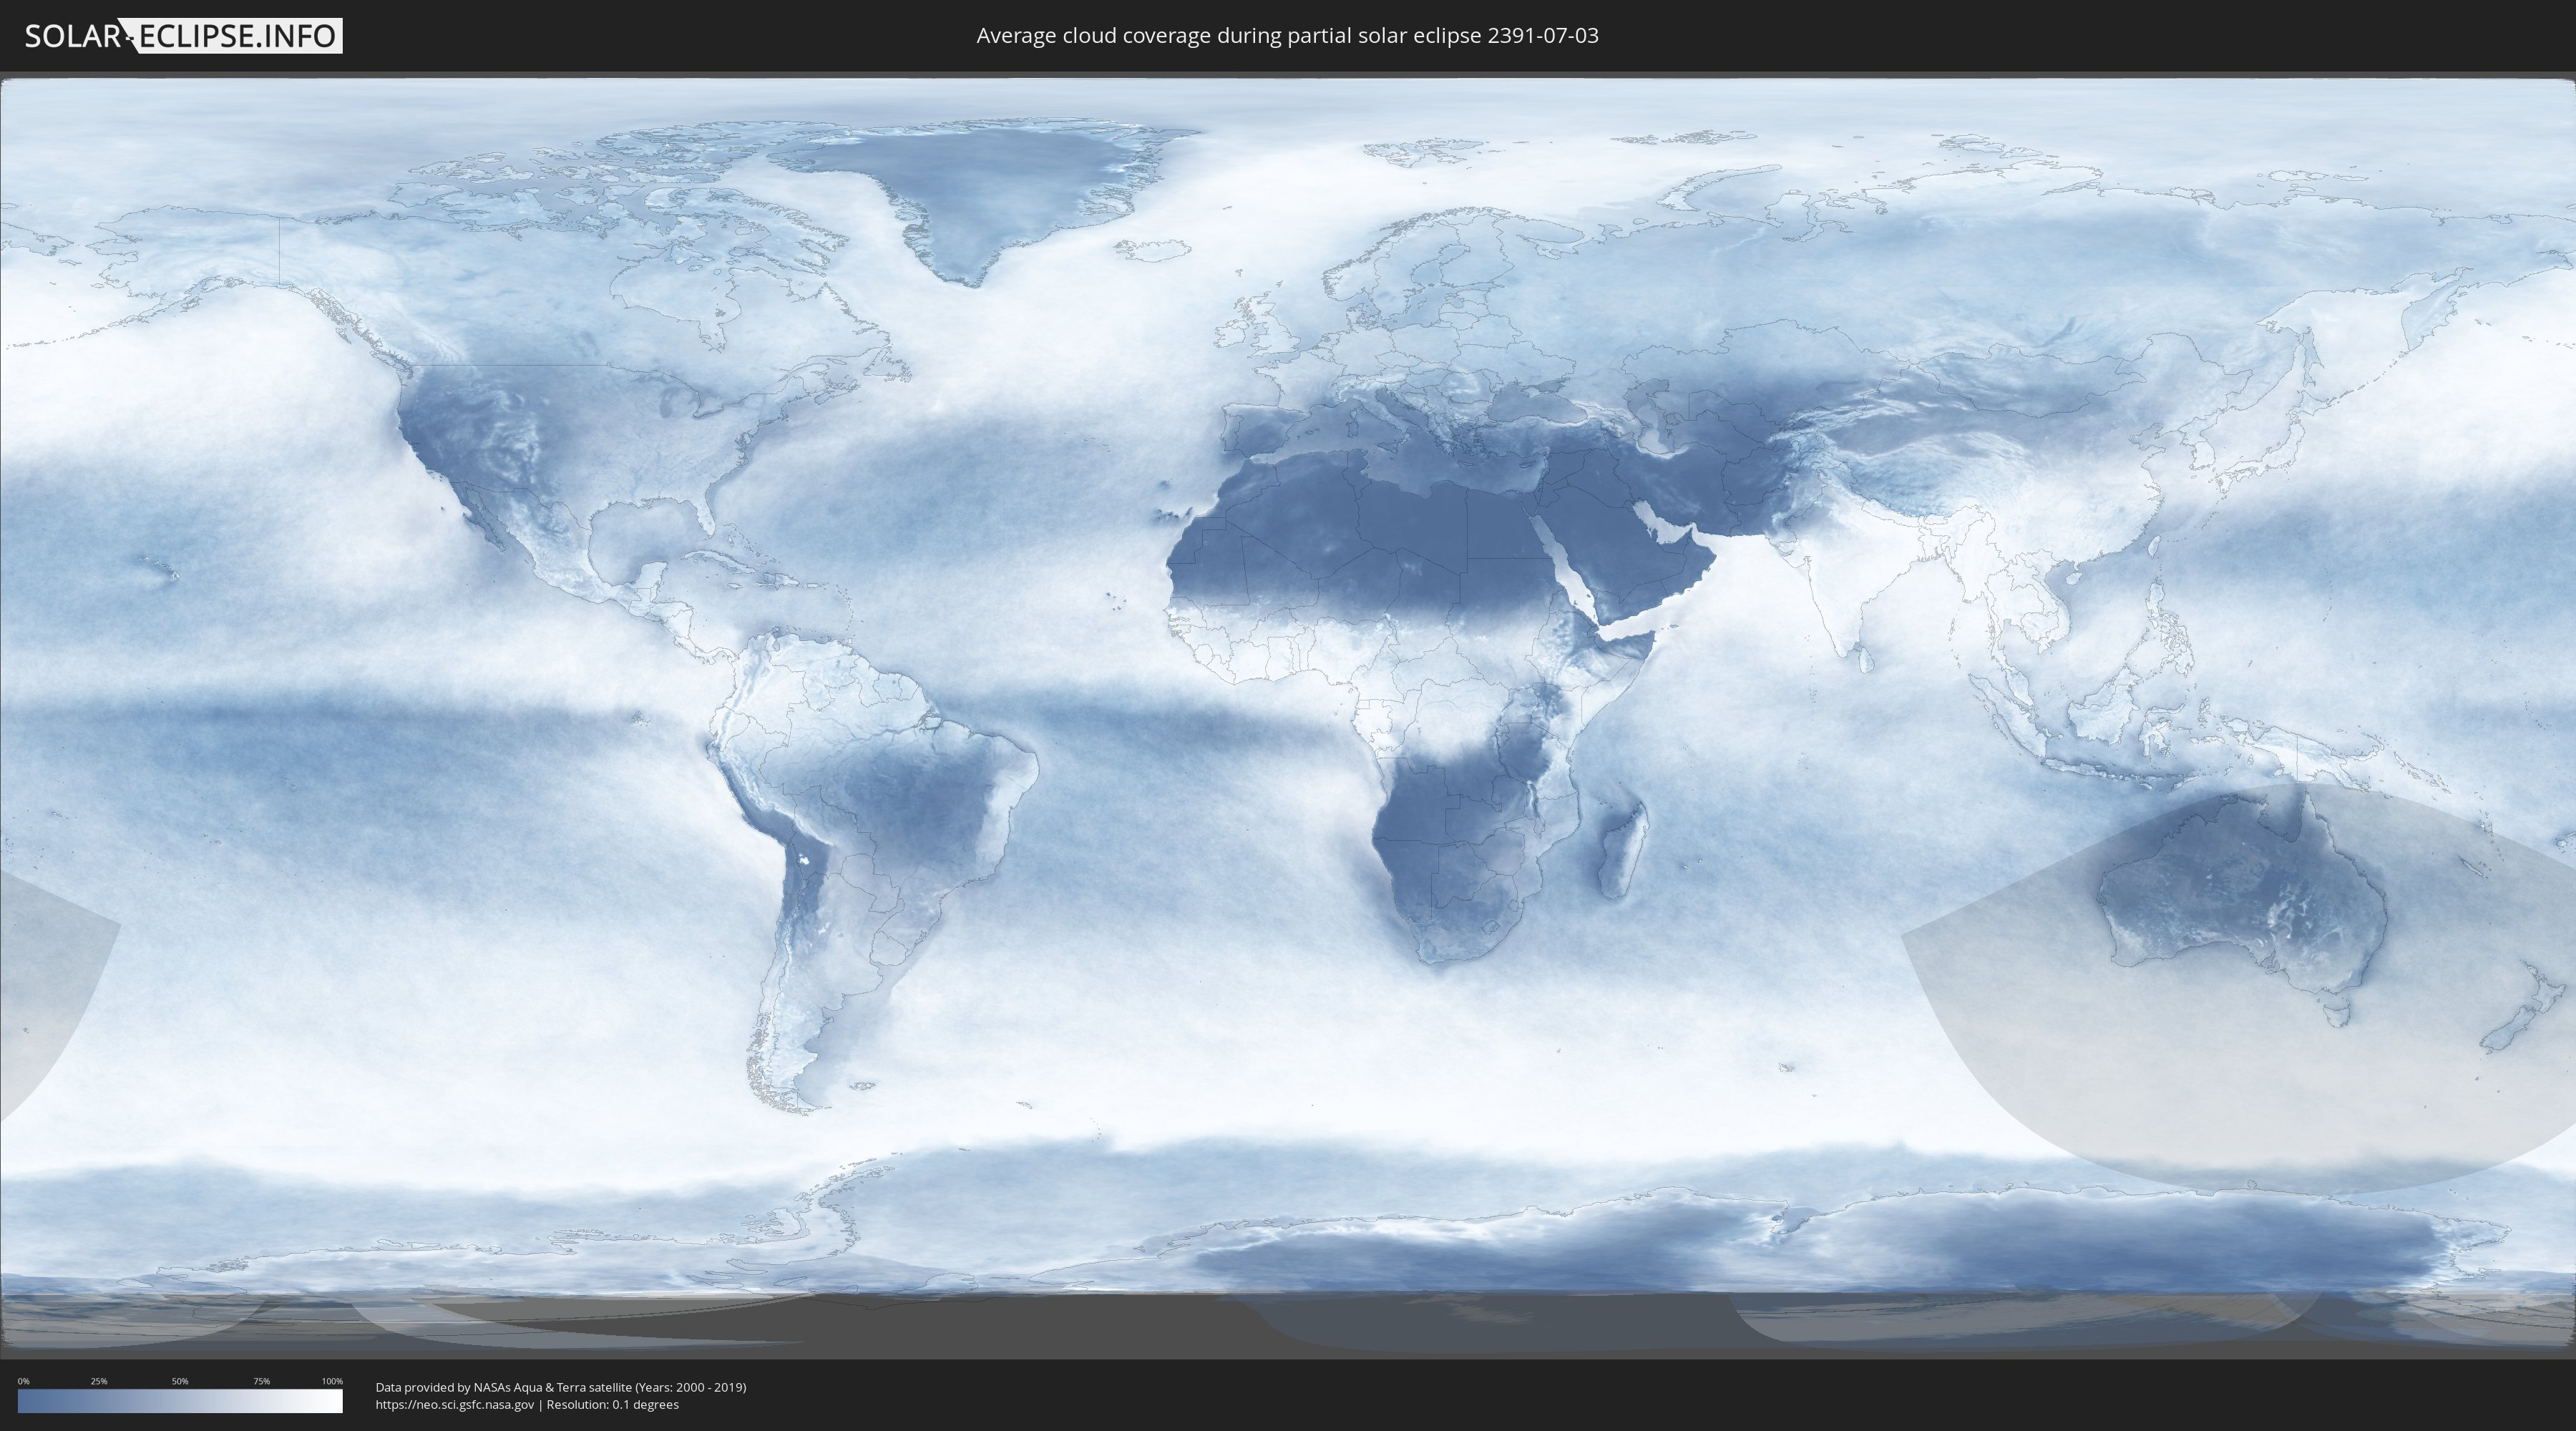The width and height of the screenshot is (2576, 1431).
Task: Click the NASA Aqua & Terra data credit text
Action: pos(561,1387)
